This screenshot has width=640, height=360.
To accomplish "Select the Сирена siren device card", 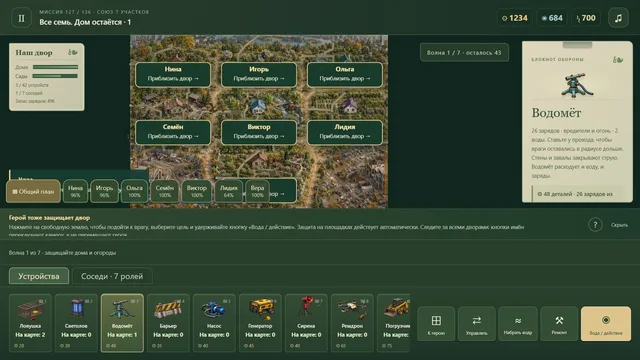I will click(x=306, y=322).
